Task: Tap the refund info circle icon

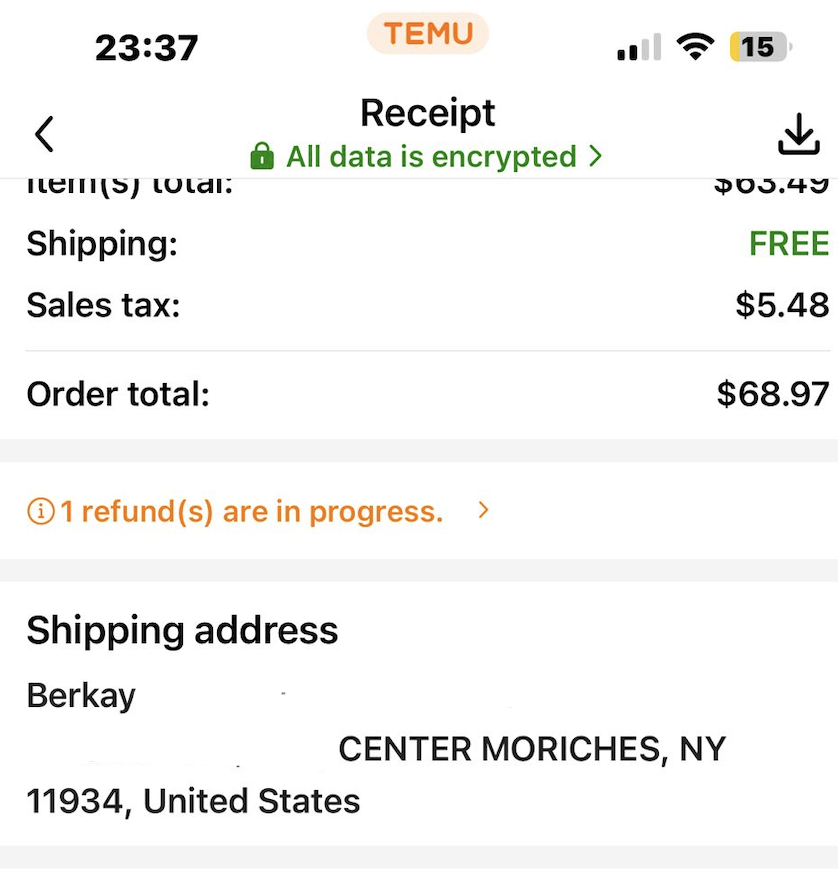Action: tap(41, 511)
